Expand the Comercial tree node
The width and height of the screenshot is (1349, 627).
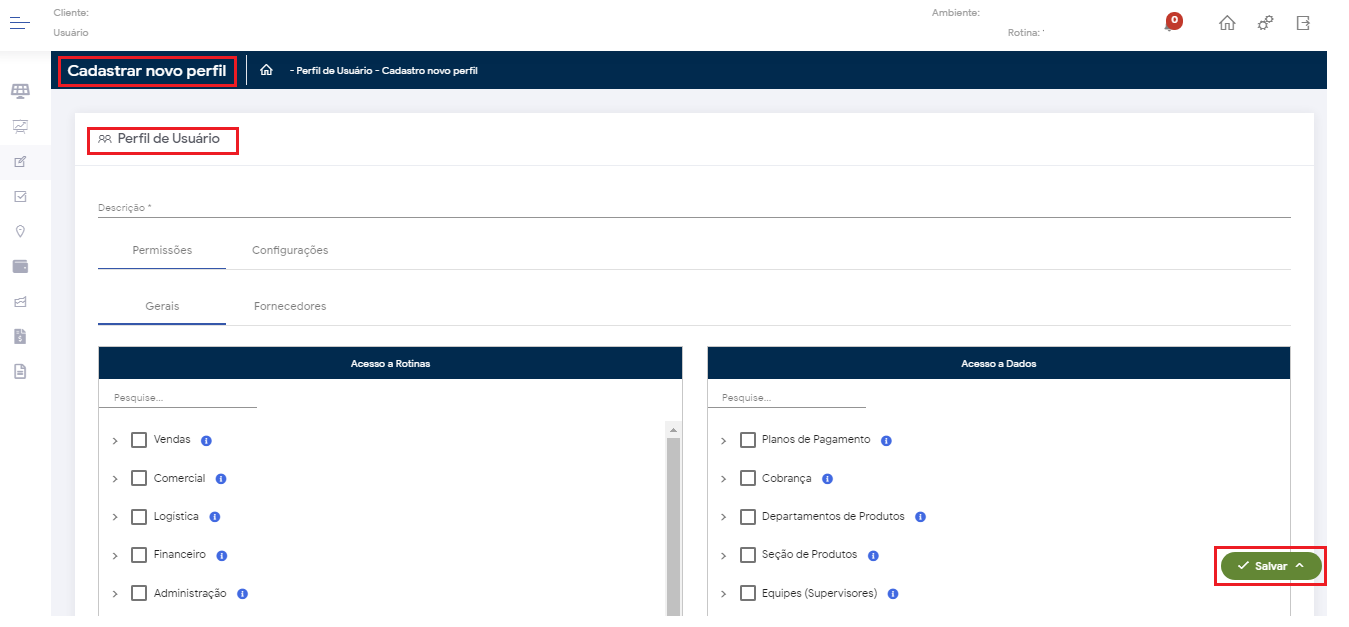(115, 479)
